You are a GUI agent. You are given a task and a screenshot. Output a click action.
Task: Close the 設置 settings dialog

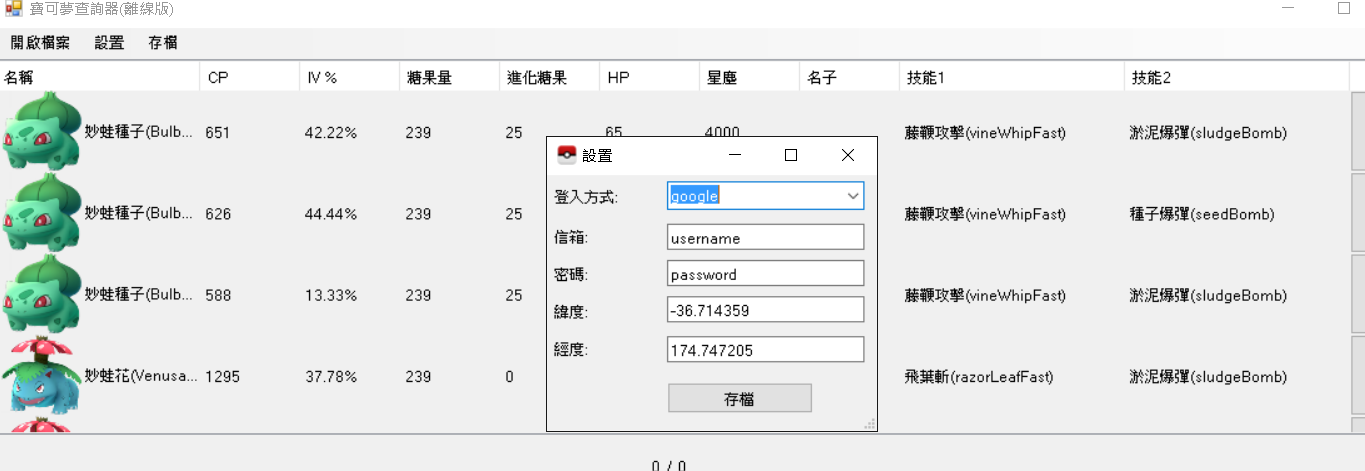coord(848,155)
